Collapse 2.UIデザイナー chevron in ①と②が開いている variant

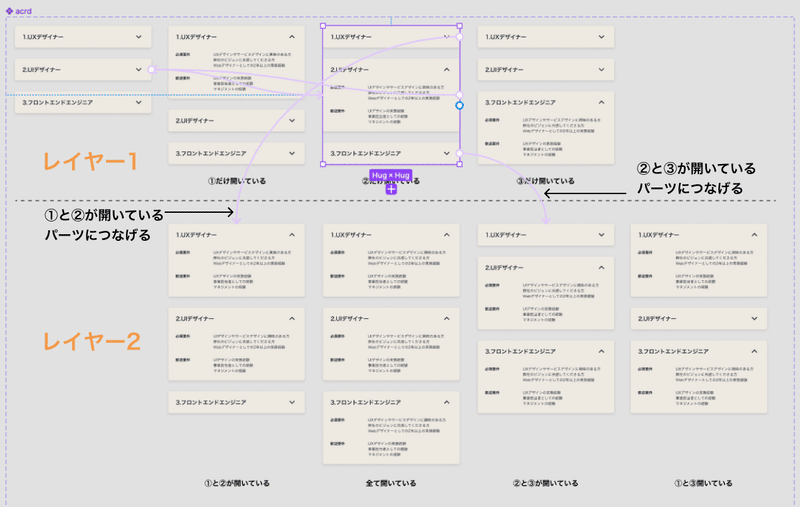(292, 318)
